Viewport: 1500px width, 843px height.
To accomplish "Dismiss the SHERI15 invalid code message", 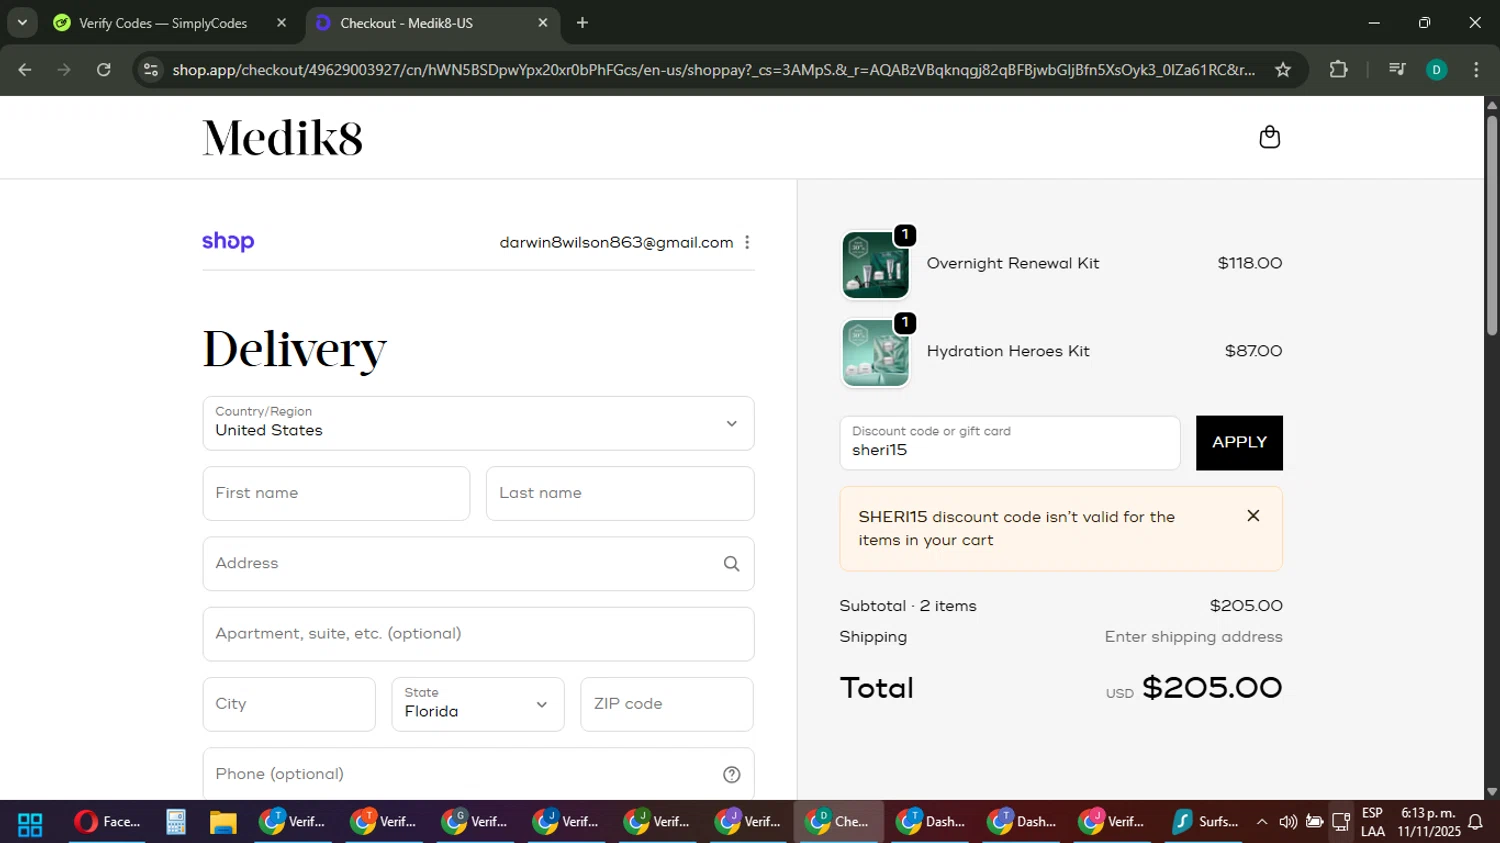I will tap(1253, 516).
